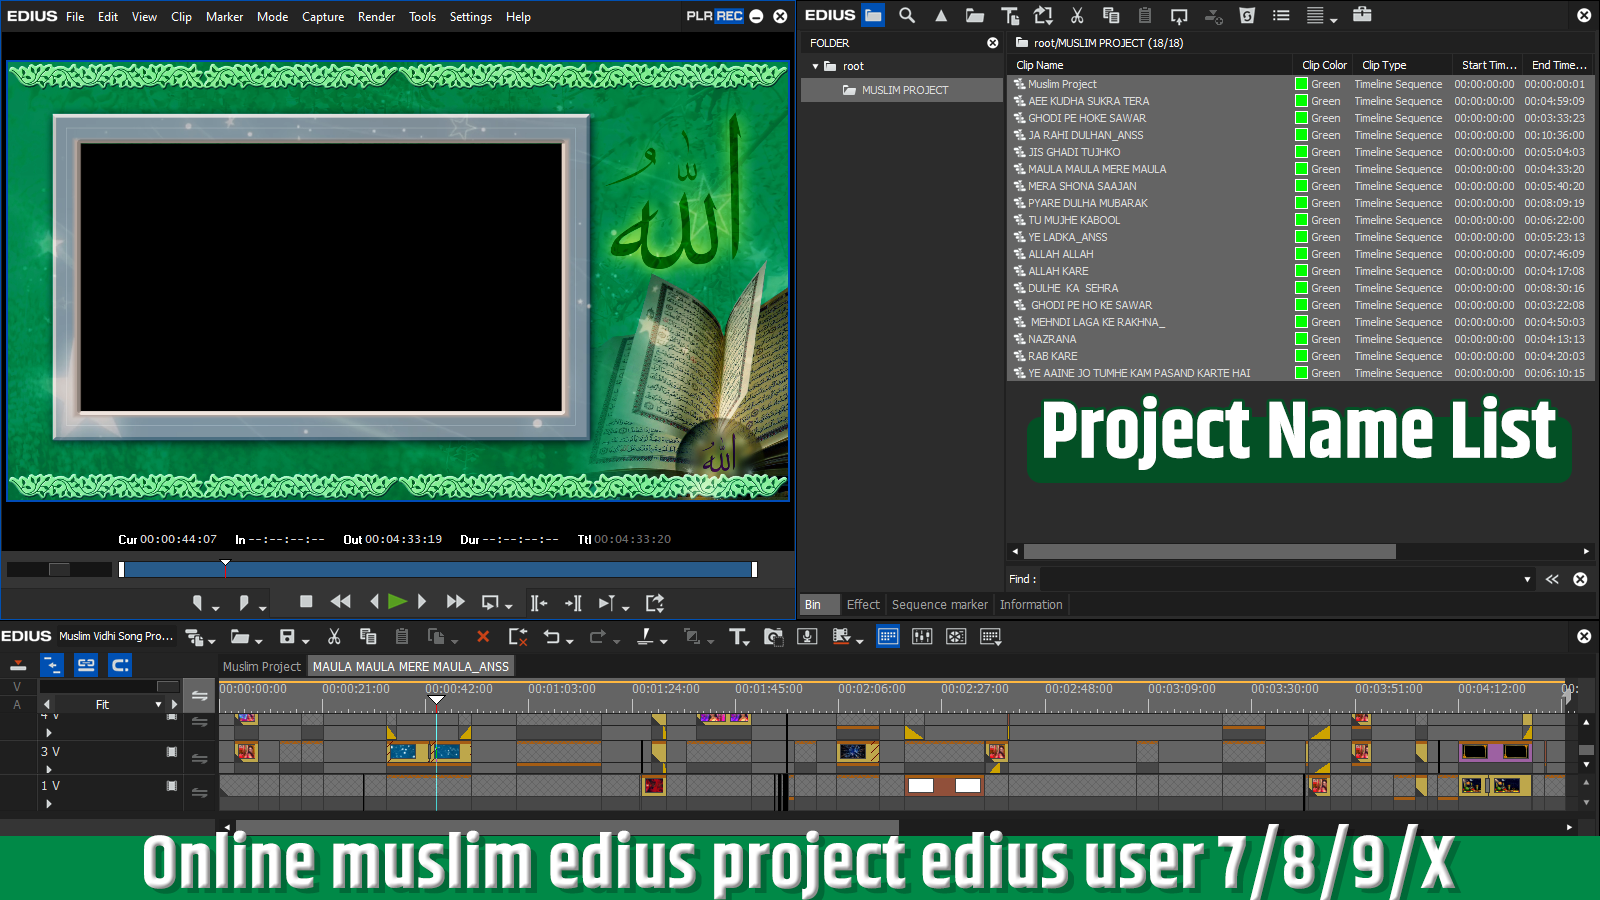
Task: Click the Find input field in bin
Action: pyautogui.click(x=1280, y=579)
